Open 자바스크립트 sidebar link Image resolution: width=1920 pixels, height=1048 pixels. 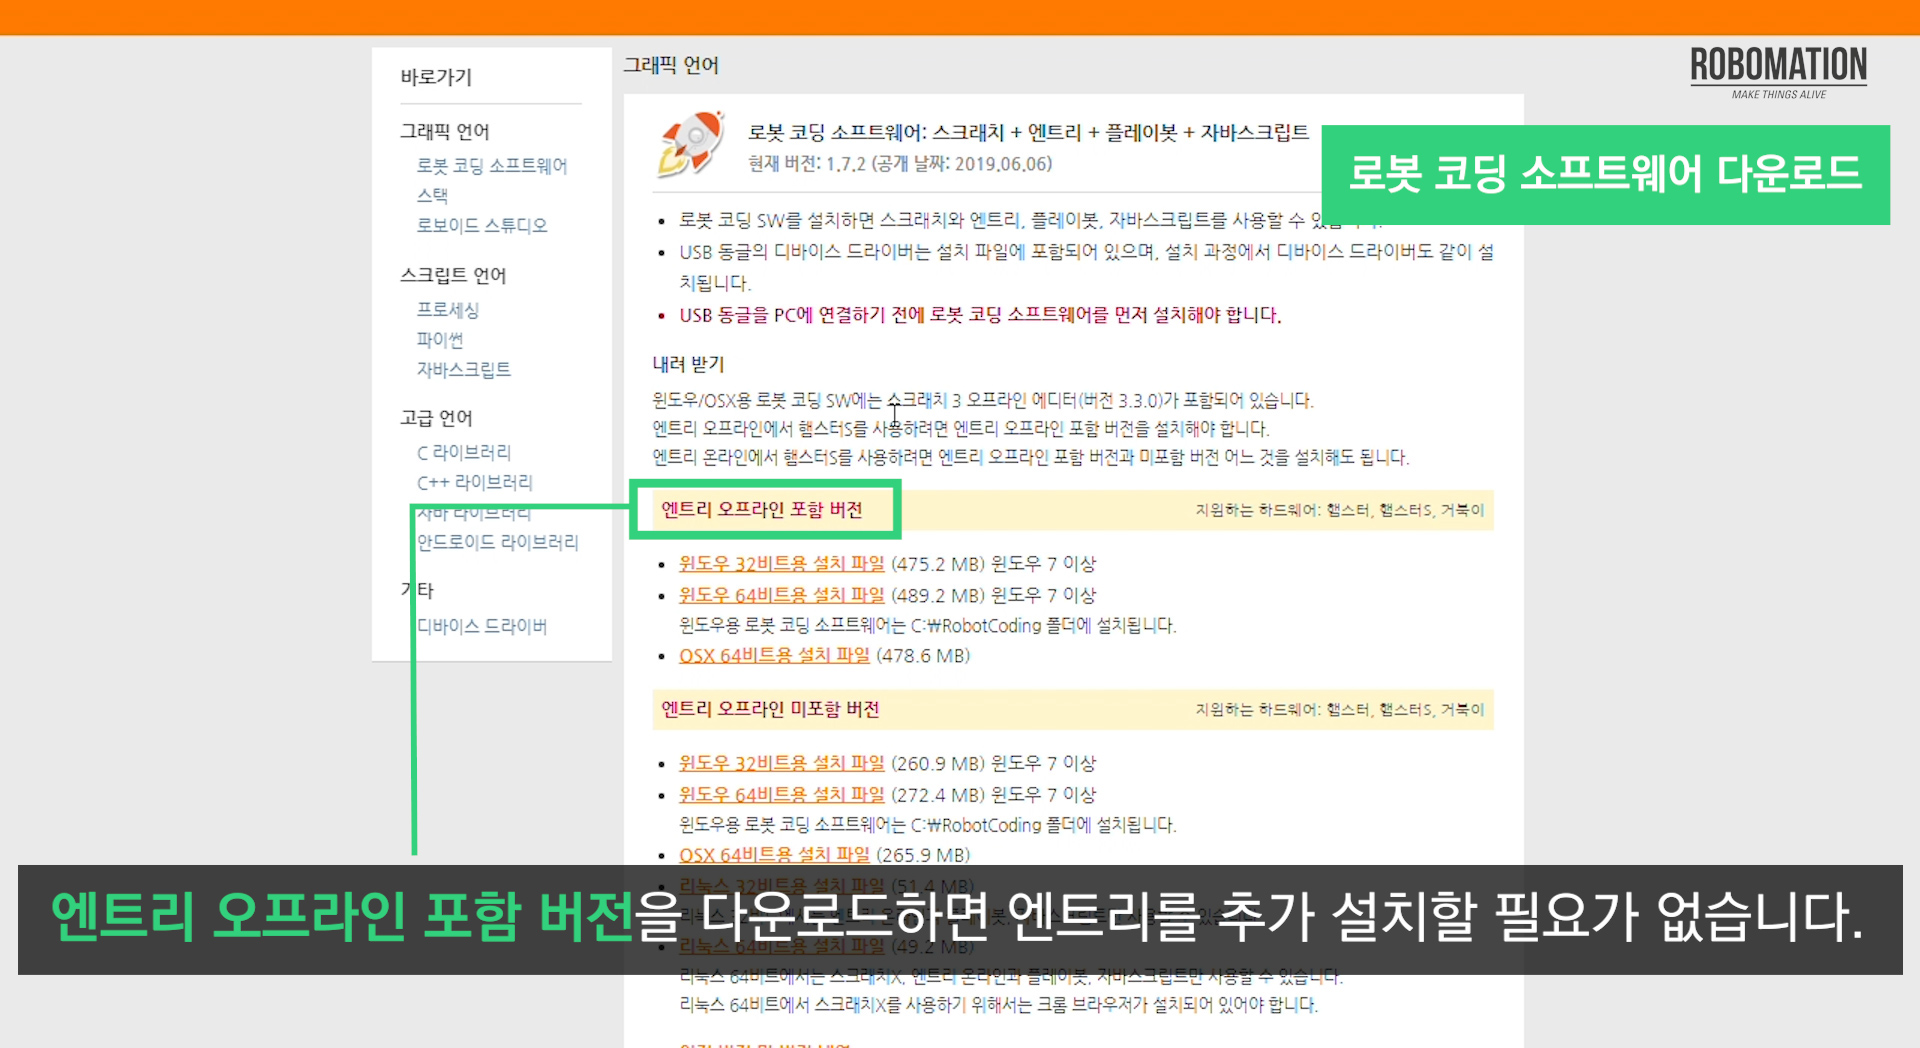[464, 370]
